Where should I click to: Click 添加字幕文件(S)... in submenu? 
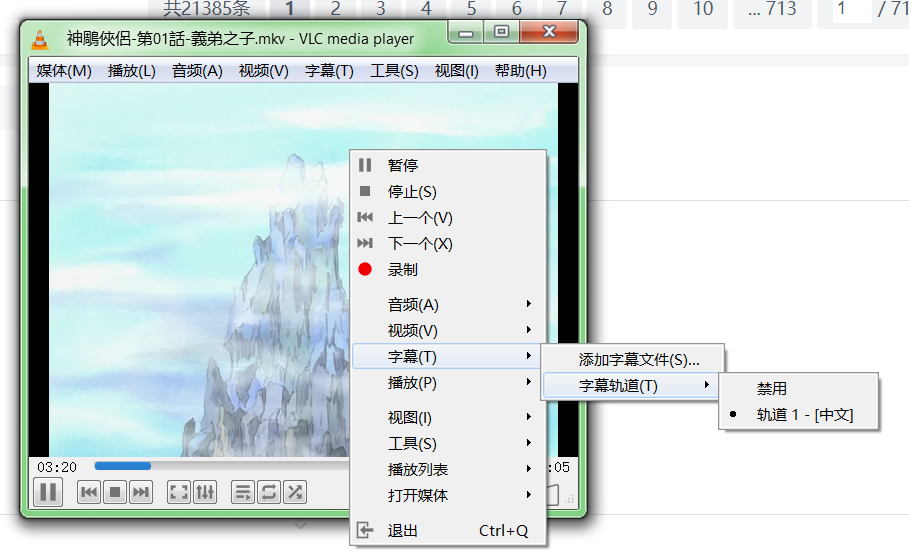632,359
